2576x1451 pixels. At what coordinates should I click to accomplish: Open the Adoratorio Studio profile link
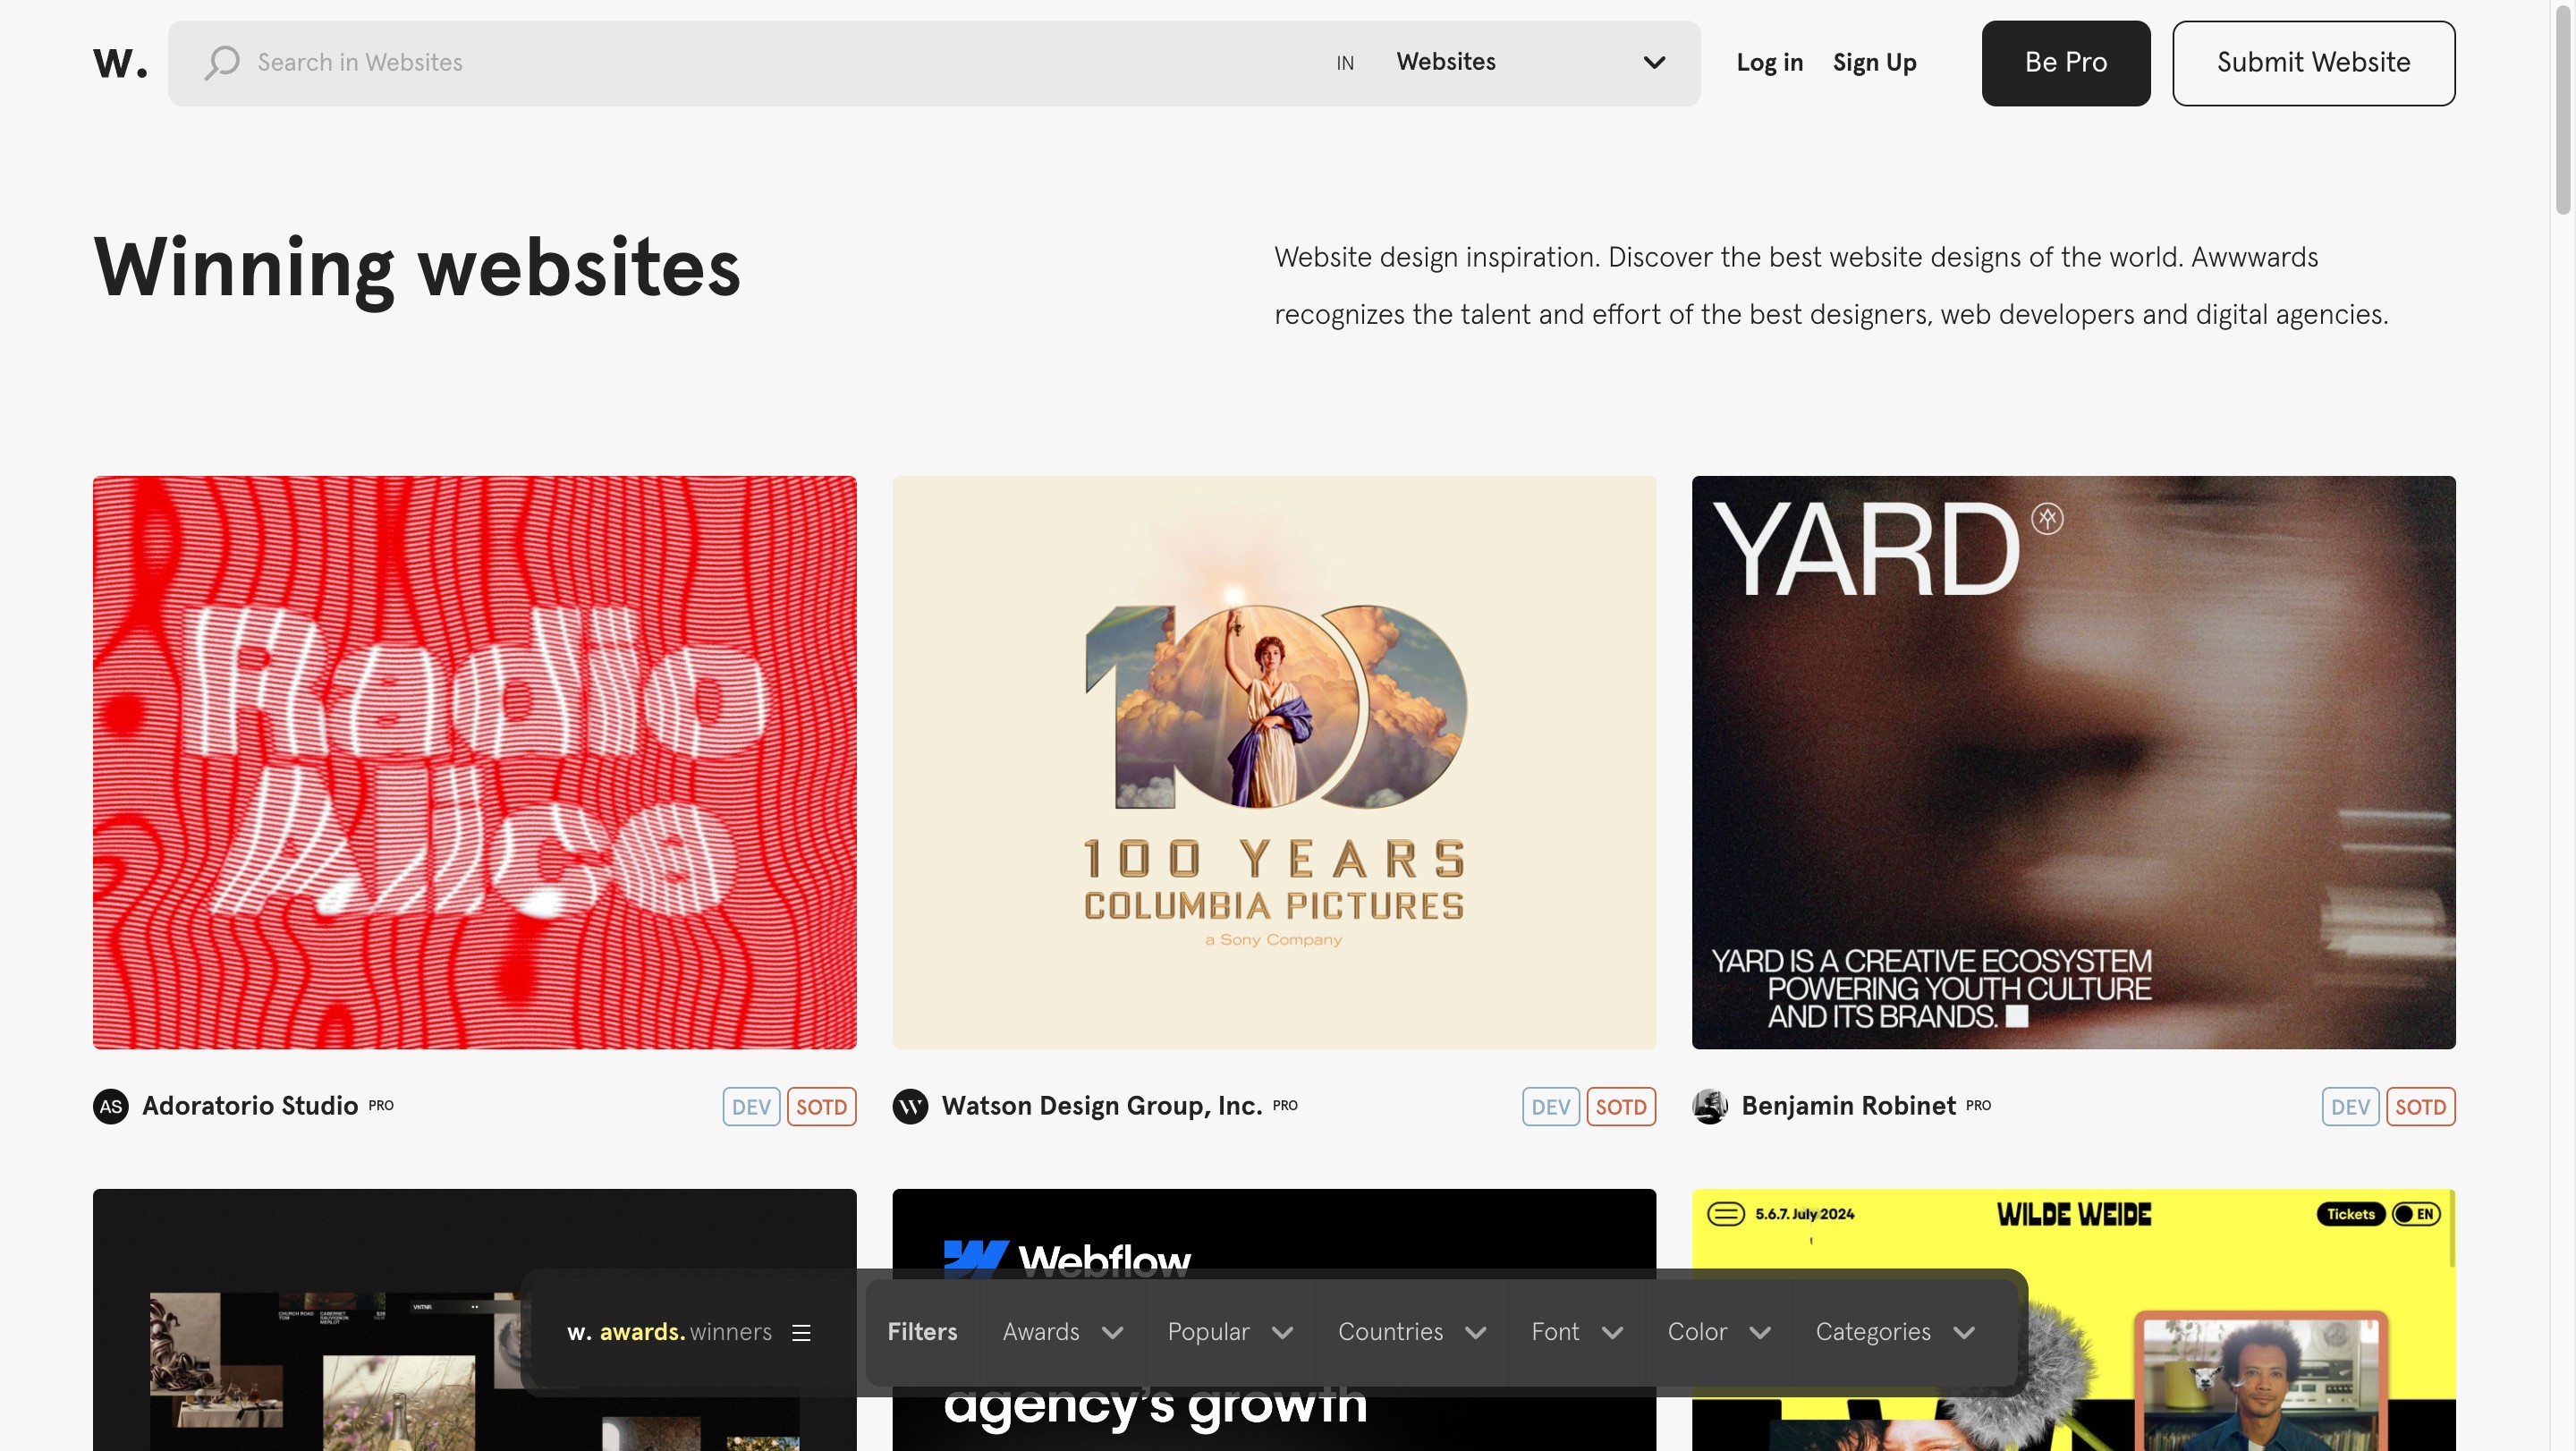250,1106
